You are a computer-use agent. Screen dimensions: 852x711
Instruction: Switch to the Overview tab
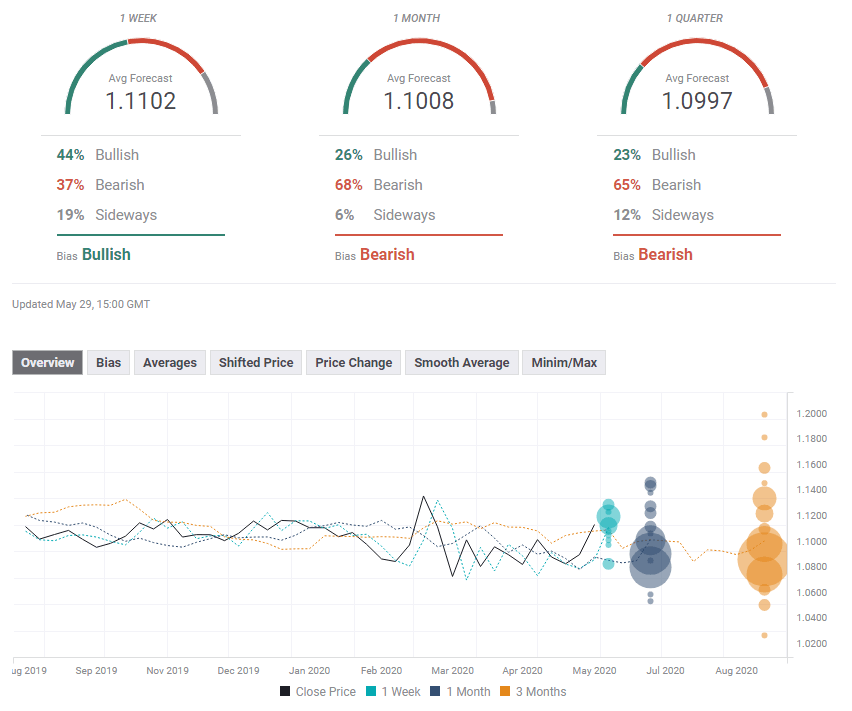[x=48, y=363]
